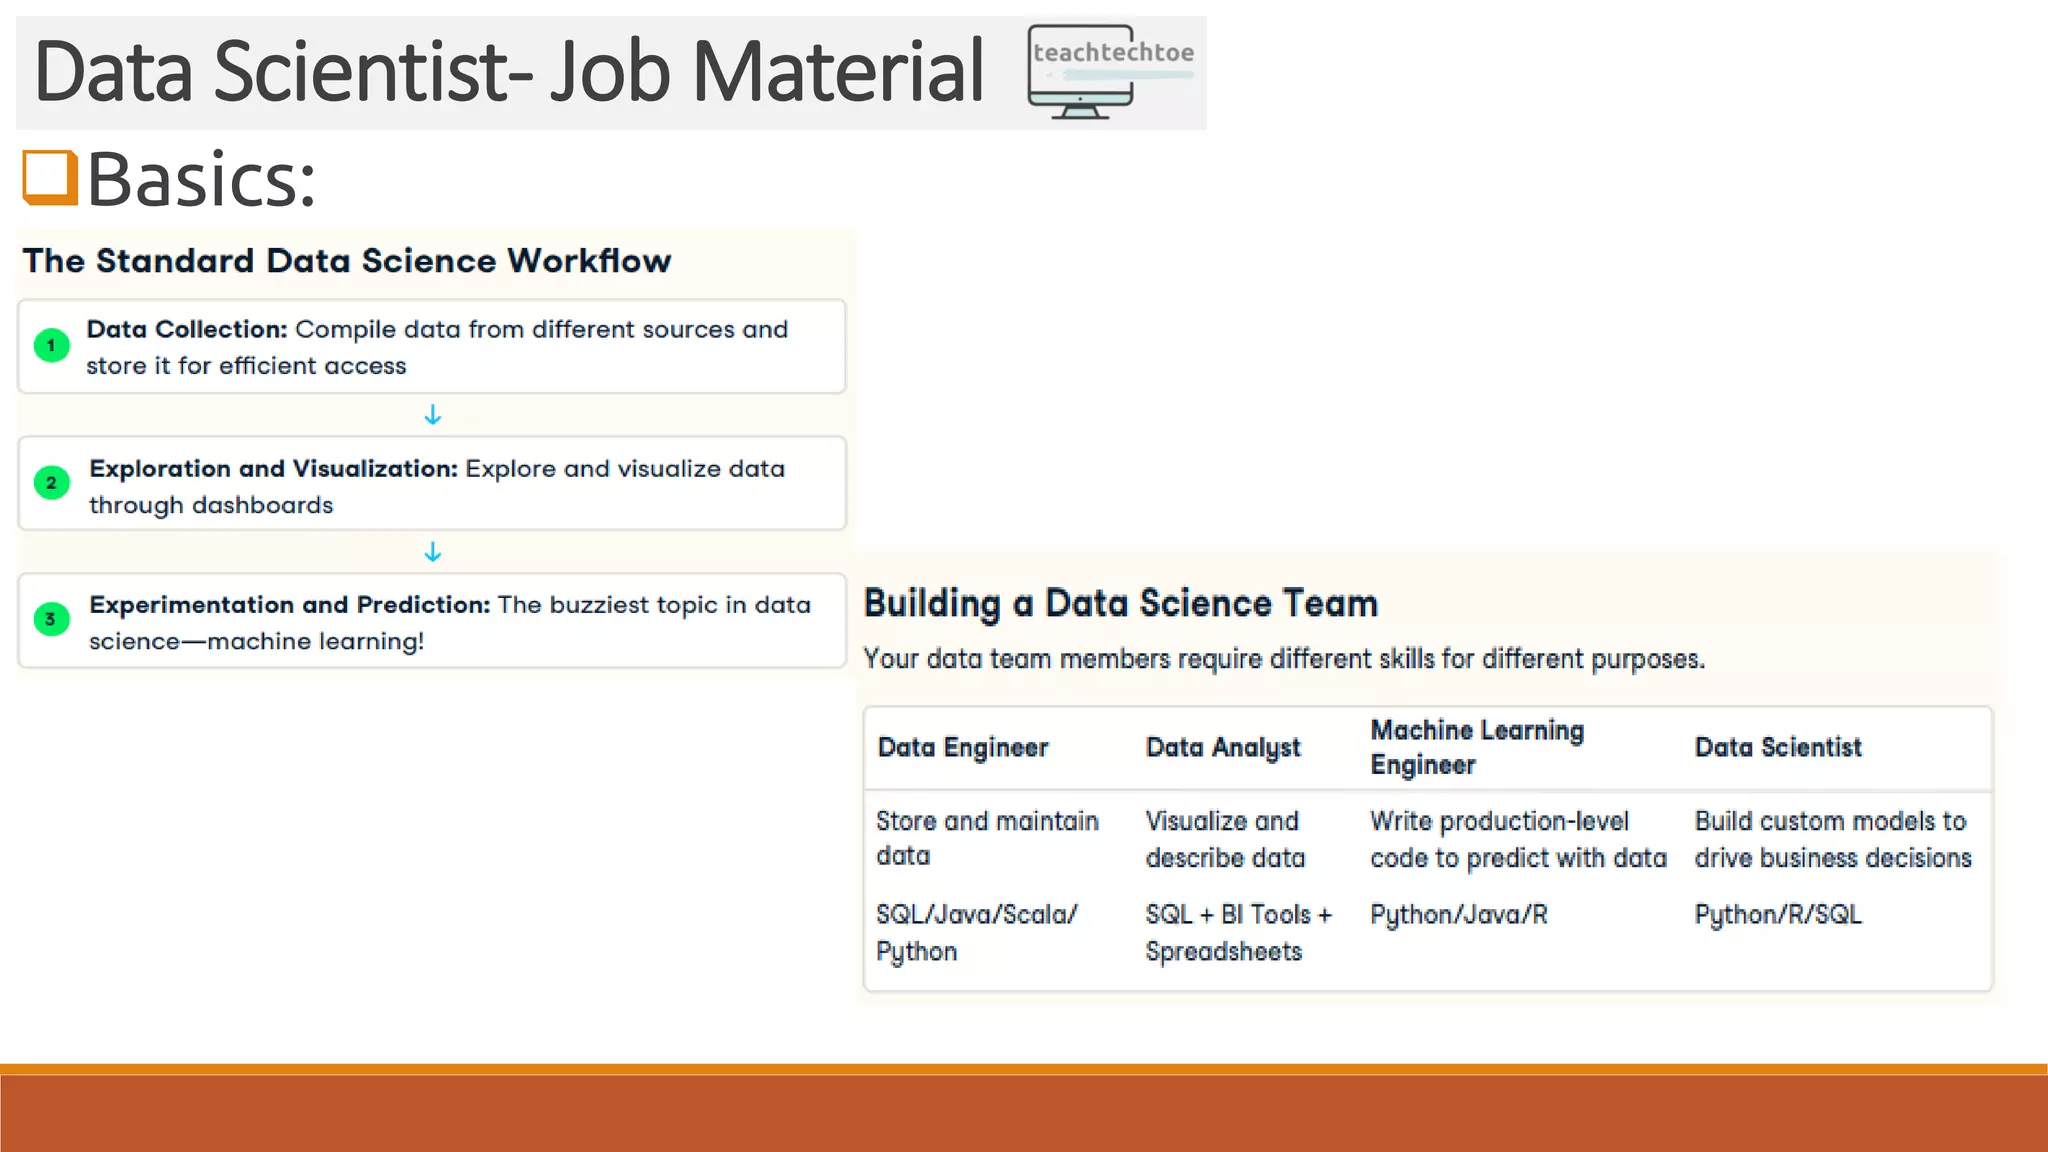The image size is (2048, 1152).
Task: Click the 'Visualize and describe data' cell
Action: pyautogui.click(x=1225, y=839)
